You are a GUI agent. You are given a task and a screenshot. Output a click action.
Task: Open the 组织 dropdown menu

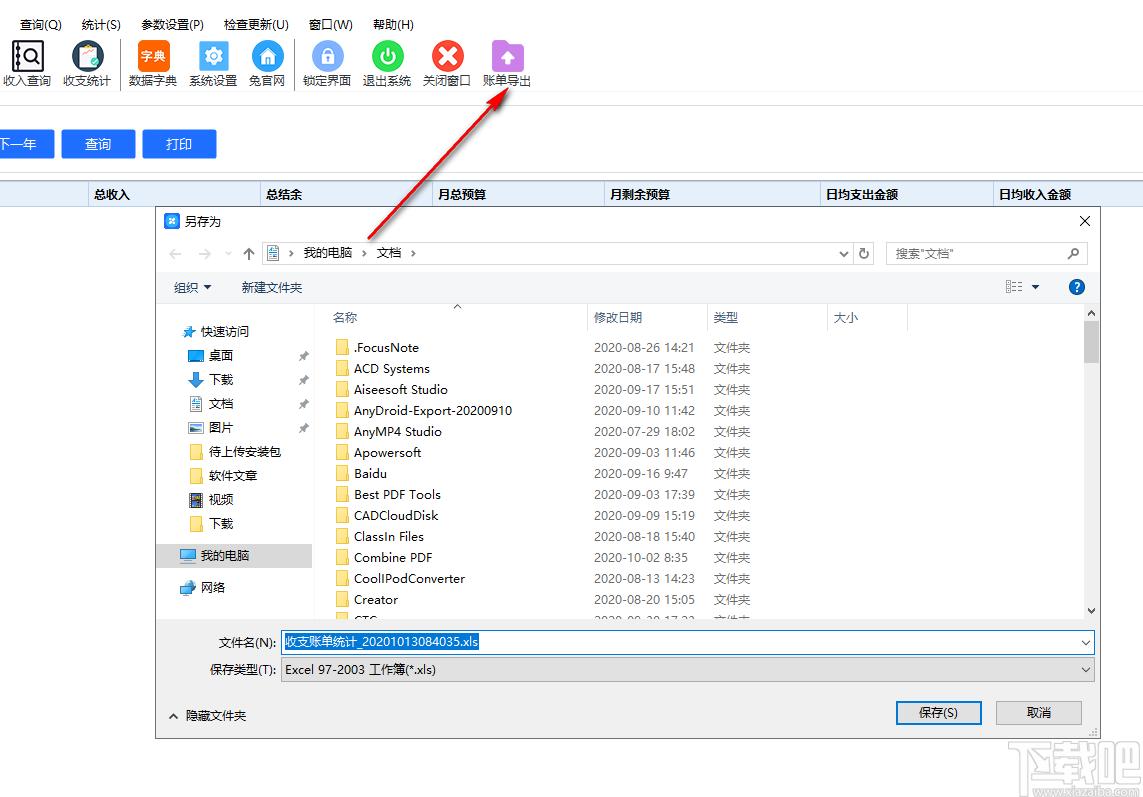tap(192, 287)
